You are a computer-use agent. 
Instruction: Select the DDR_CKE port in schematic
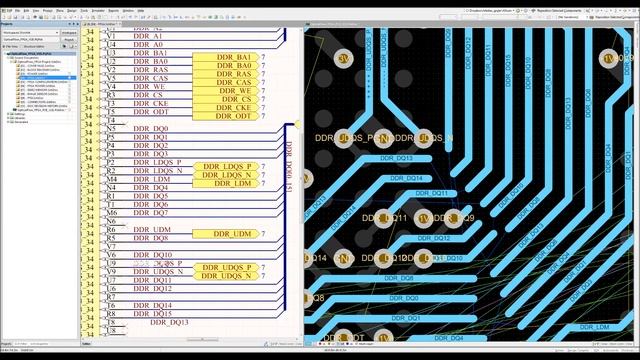(x=226, y=107)
